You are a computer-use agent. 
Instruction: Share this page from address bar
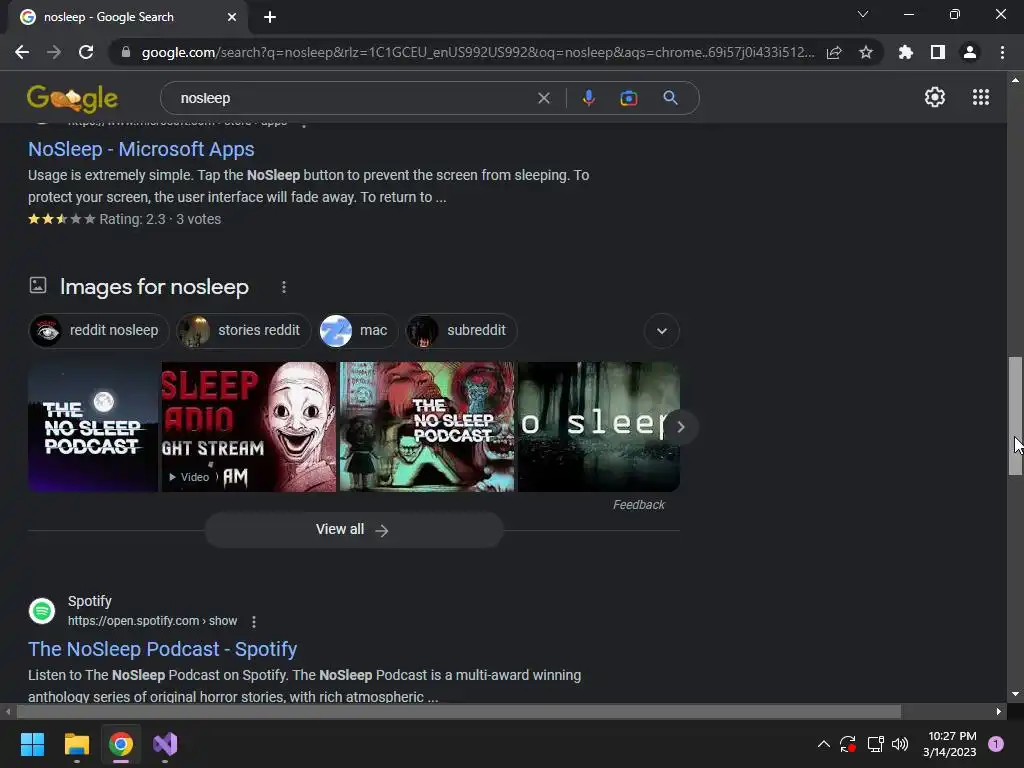click(834, 52)
